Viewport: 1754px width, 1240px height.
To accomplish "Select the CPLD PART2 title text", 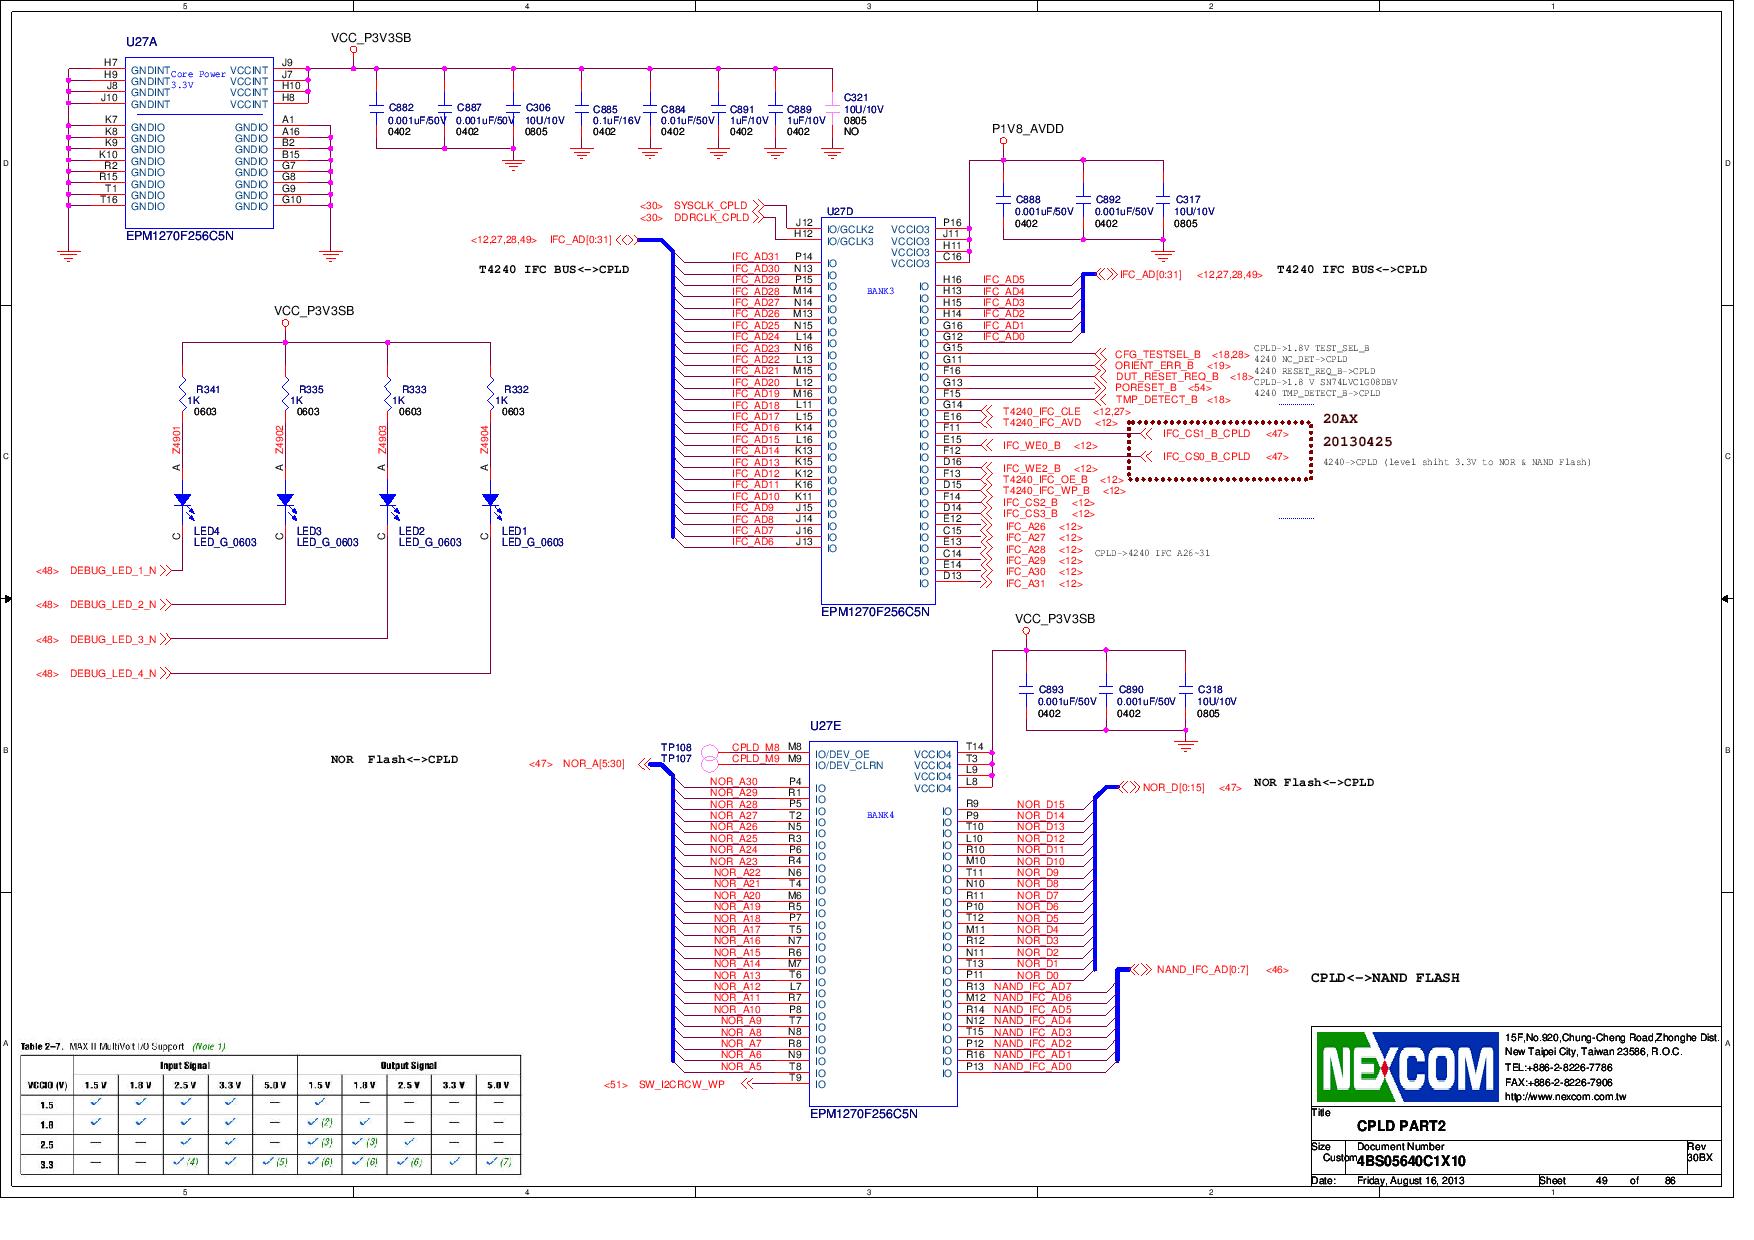I will [x=1404, y=1125].
